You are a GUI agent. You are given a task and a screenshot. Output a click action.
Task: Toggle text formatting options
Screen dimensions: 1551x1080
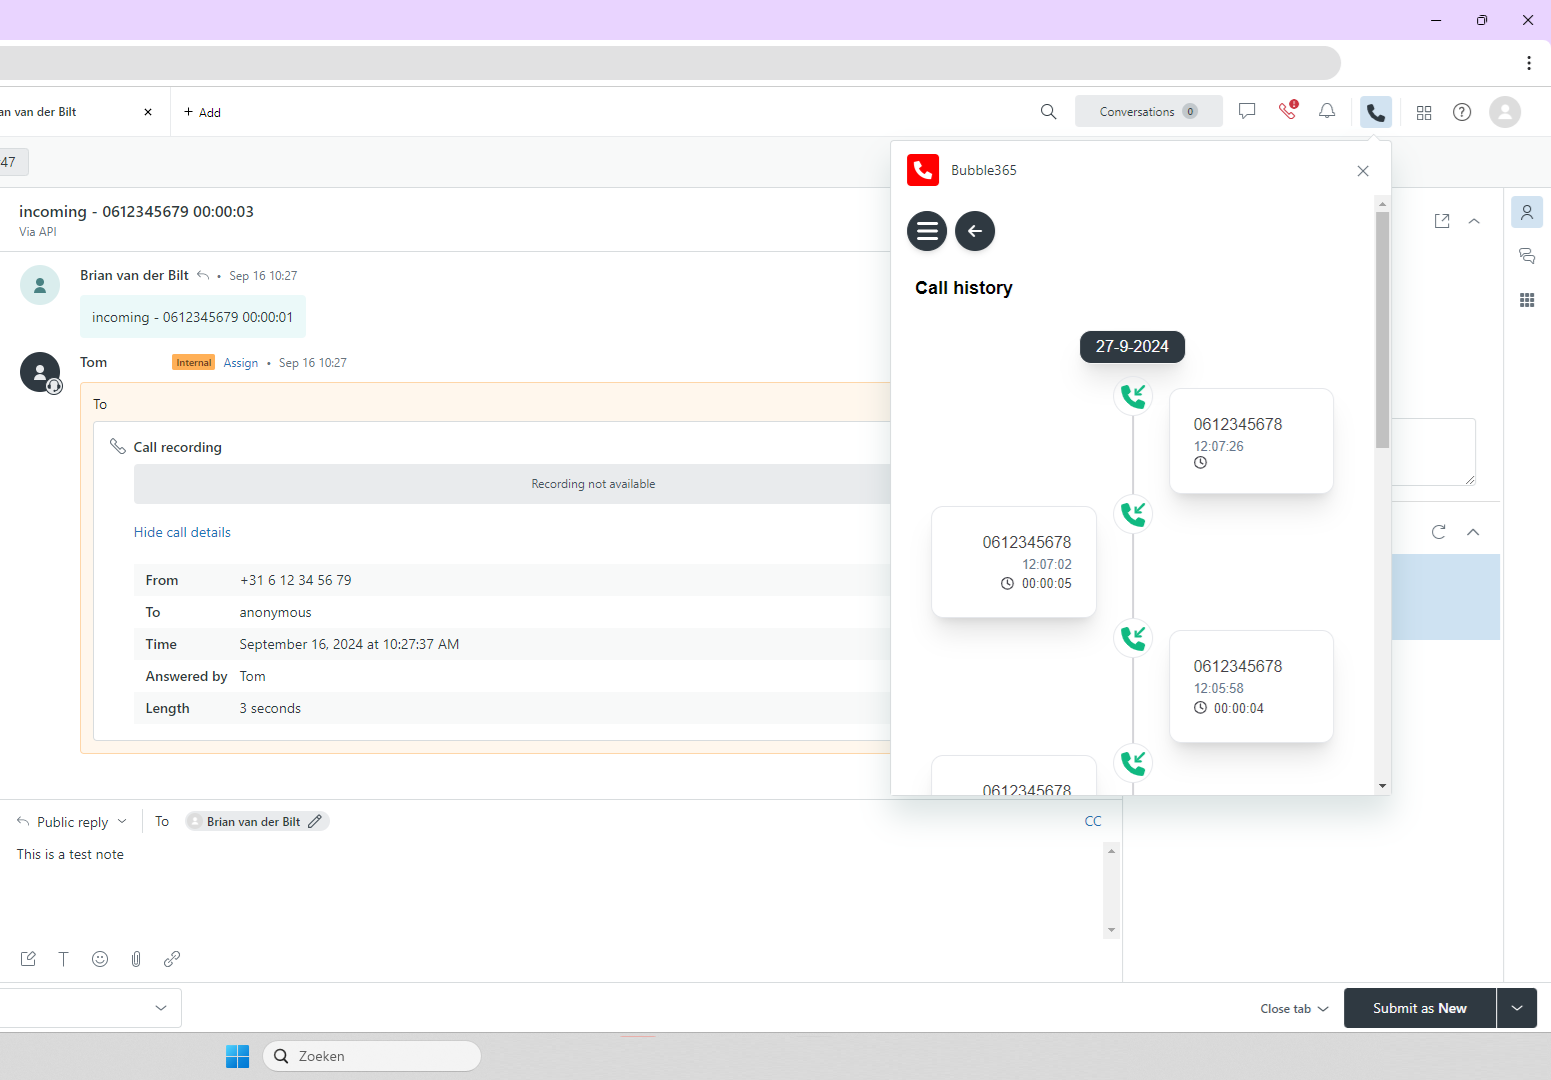click(x=63, y=959)
